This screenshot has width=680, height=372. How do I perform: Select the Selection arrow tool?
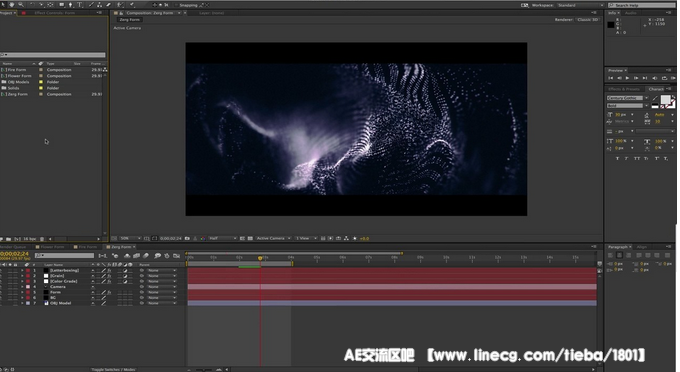click(2, 5)
